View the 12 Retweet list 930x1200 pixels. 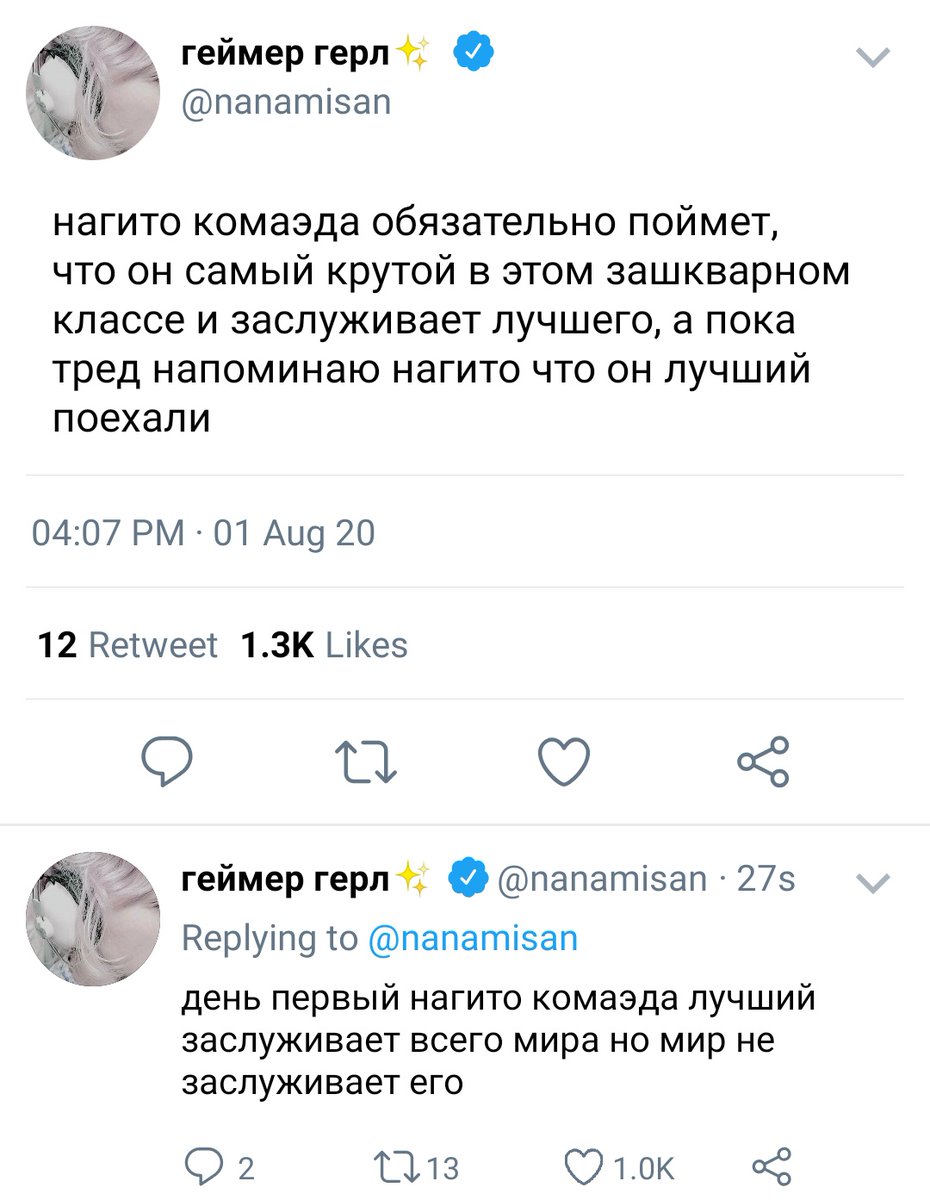click(127, 645)
